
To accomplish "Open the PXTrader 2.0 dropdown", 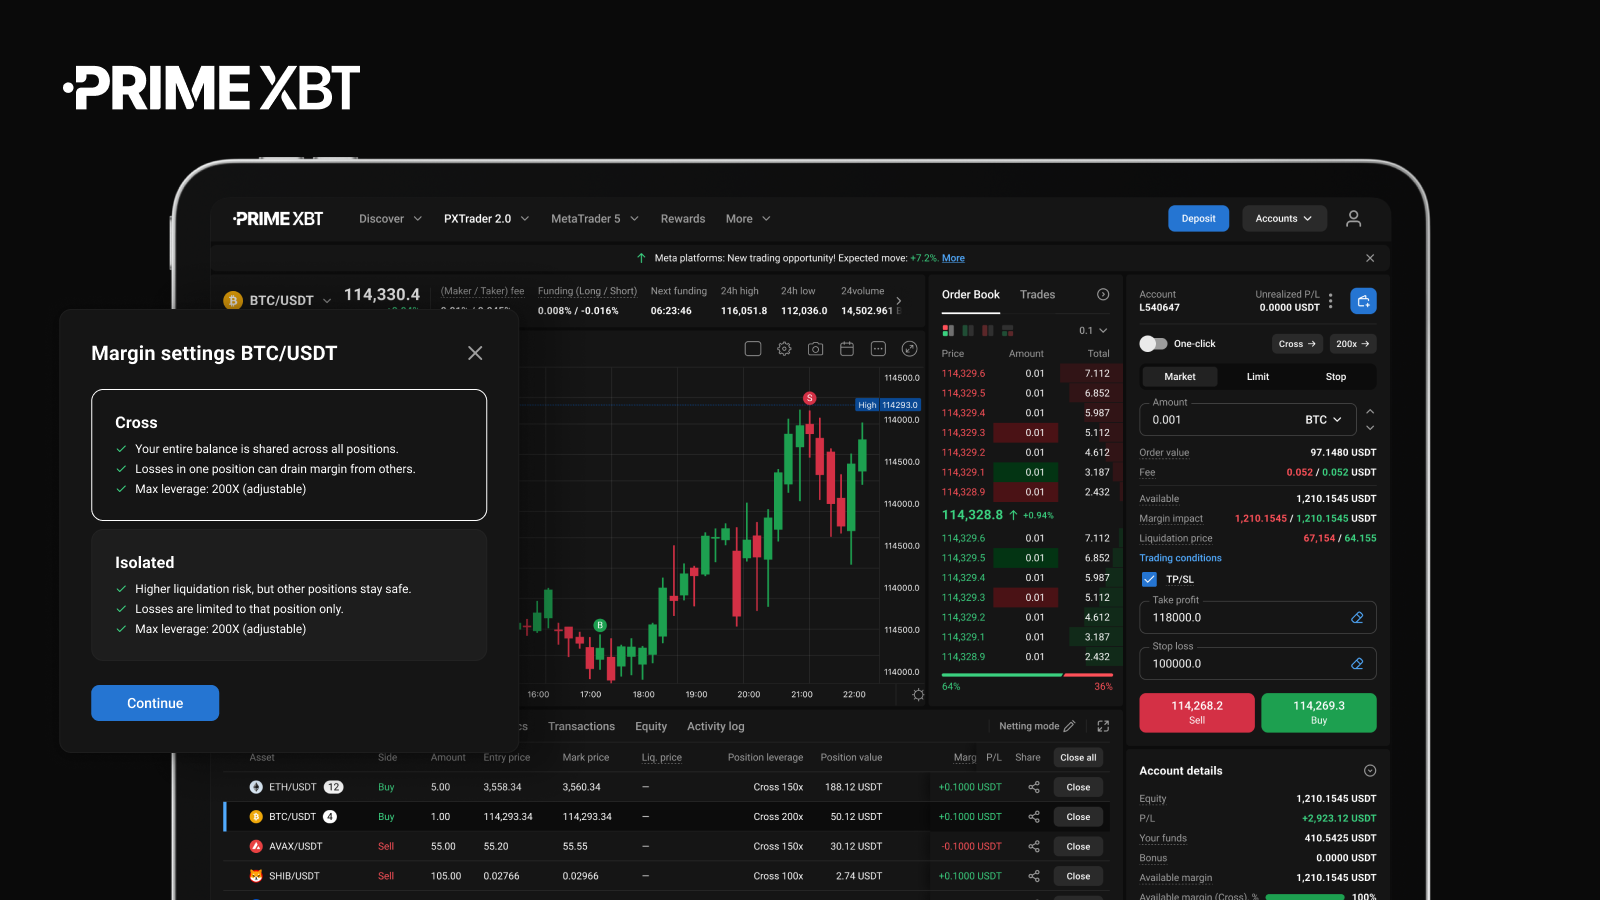I will pos(487,219).
